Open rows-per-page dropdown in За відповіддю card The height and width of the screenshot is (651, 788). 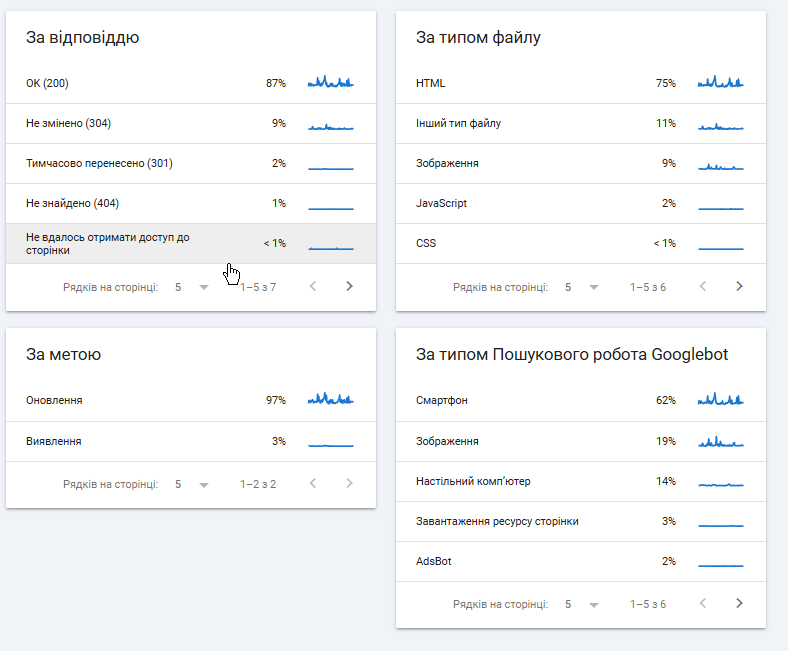(191, 287)
